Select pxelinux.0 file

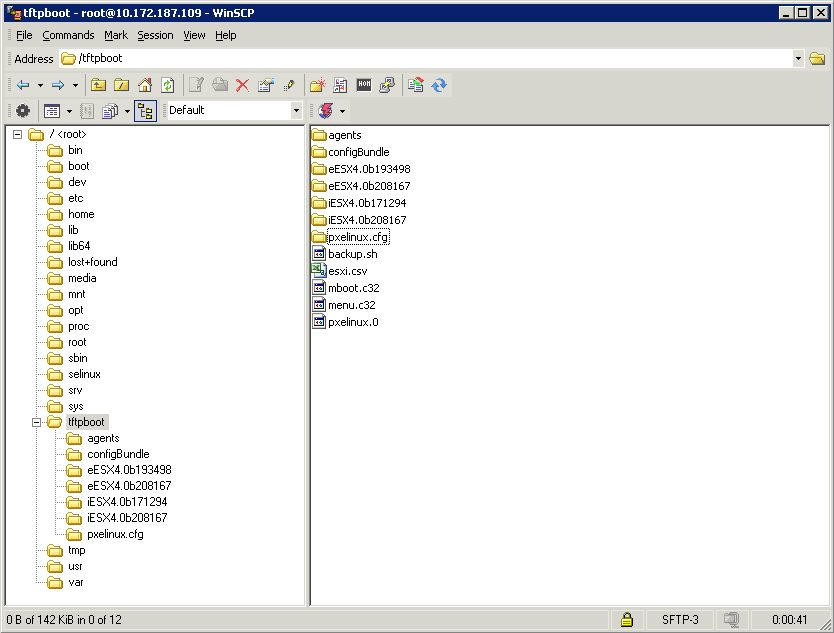click(x=353, y=322)
